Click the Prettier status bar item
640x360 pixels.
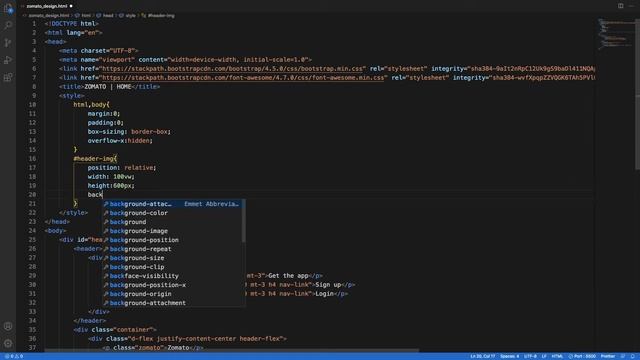(608, 356)
